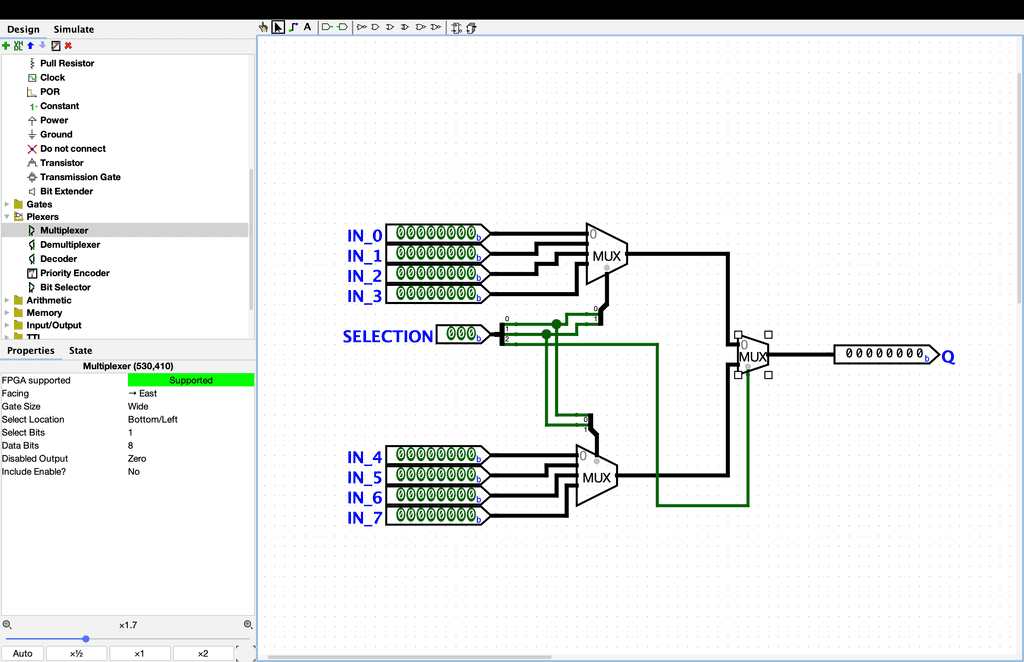Viewport: 1024px width, 662px height.
Task: Click the ×2 zoom button
Action: 202,653
